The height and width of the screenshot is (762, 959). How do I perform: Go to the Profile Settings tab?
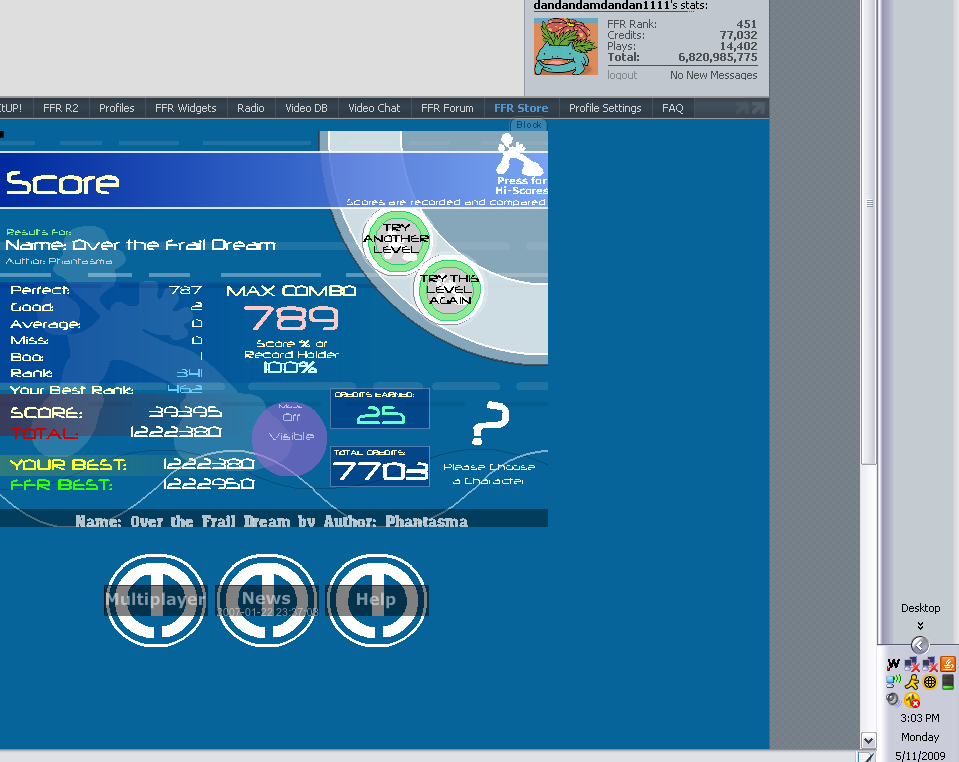605,108
